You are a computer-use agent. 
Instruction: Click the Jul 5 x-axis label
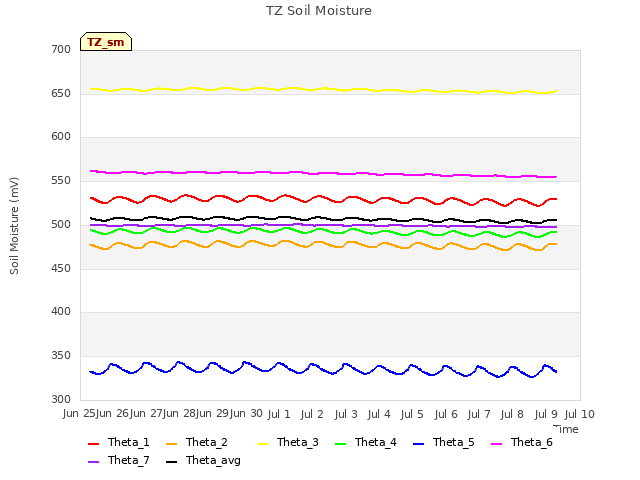point(412,414)
